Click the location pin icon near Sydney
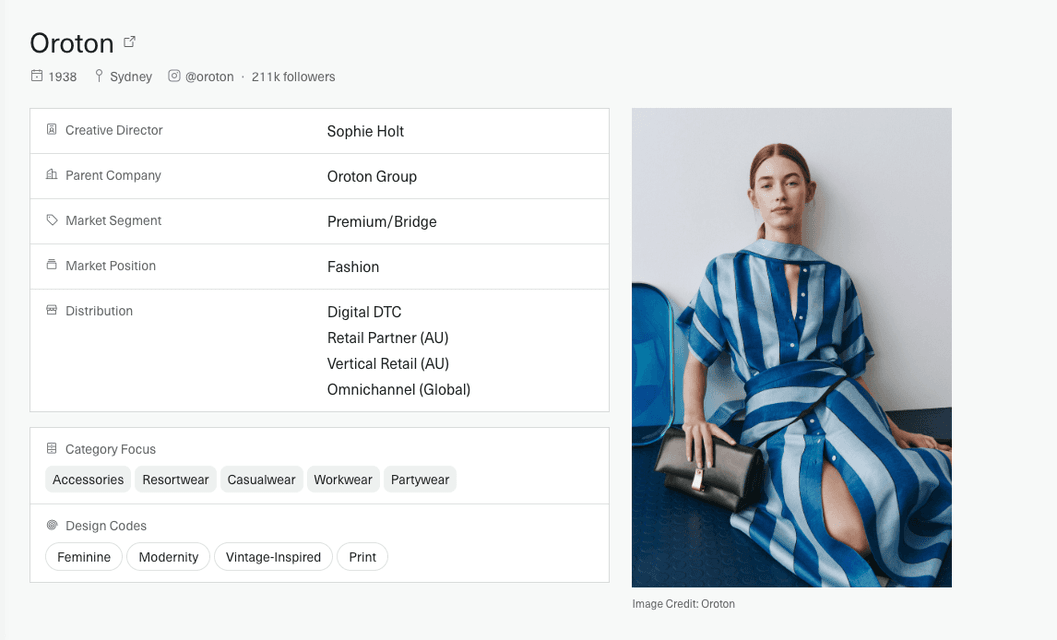This screenshot has height=640, width=1057. click(99, 76)
